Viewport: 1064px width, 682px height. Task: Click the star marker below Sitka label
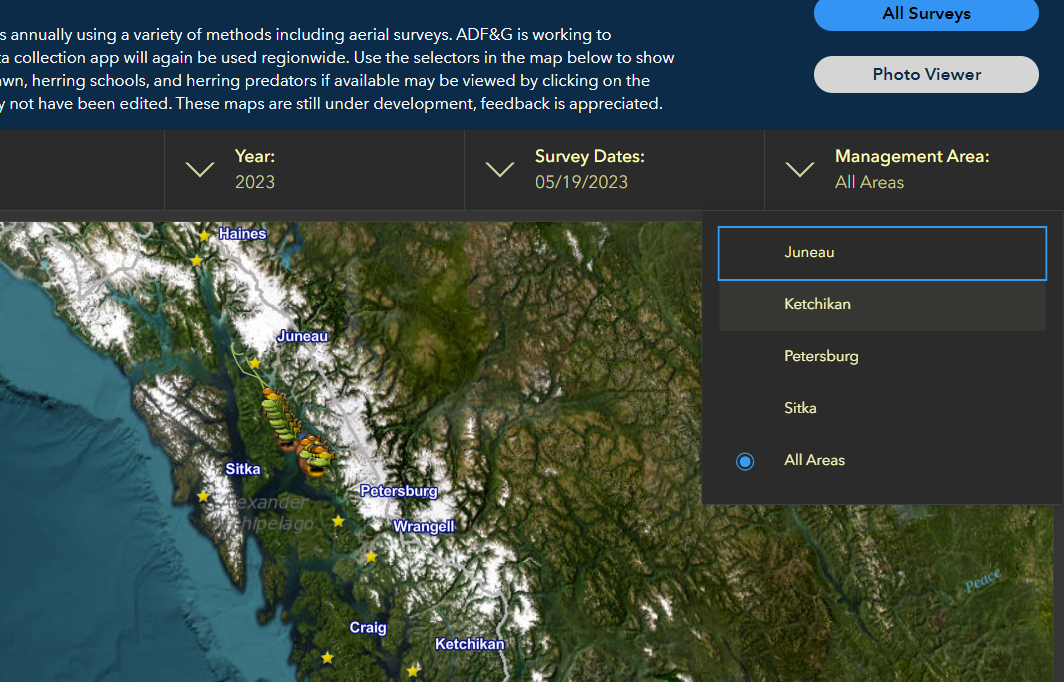[x=203, y=497]
